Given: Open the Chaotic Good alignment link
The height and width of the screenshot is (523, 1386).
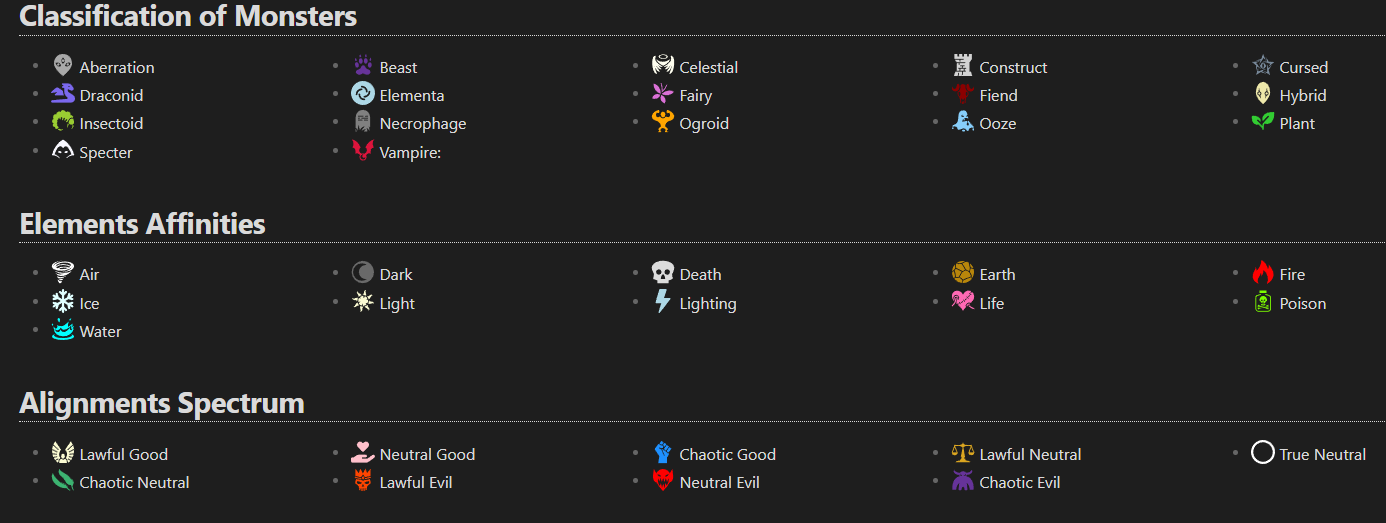Looking at the screenshot, I should point(728,454).
